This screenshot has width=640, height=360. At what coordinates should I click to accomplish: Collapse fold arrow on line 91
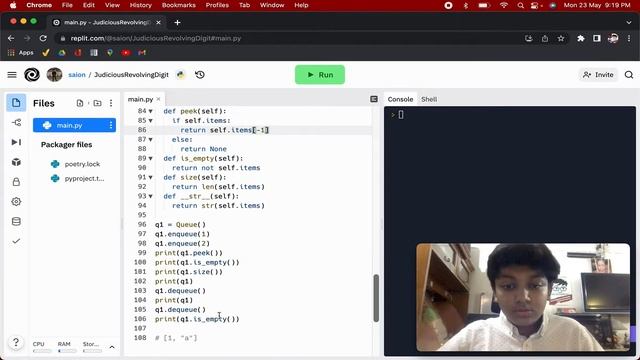(x=151, y=177)
